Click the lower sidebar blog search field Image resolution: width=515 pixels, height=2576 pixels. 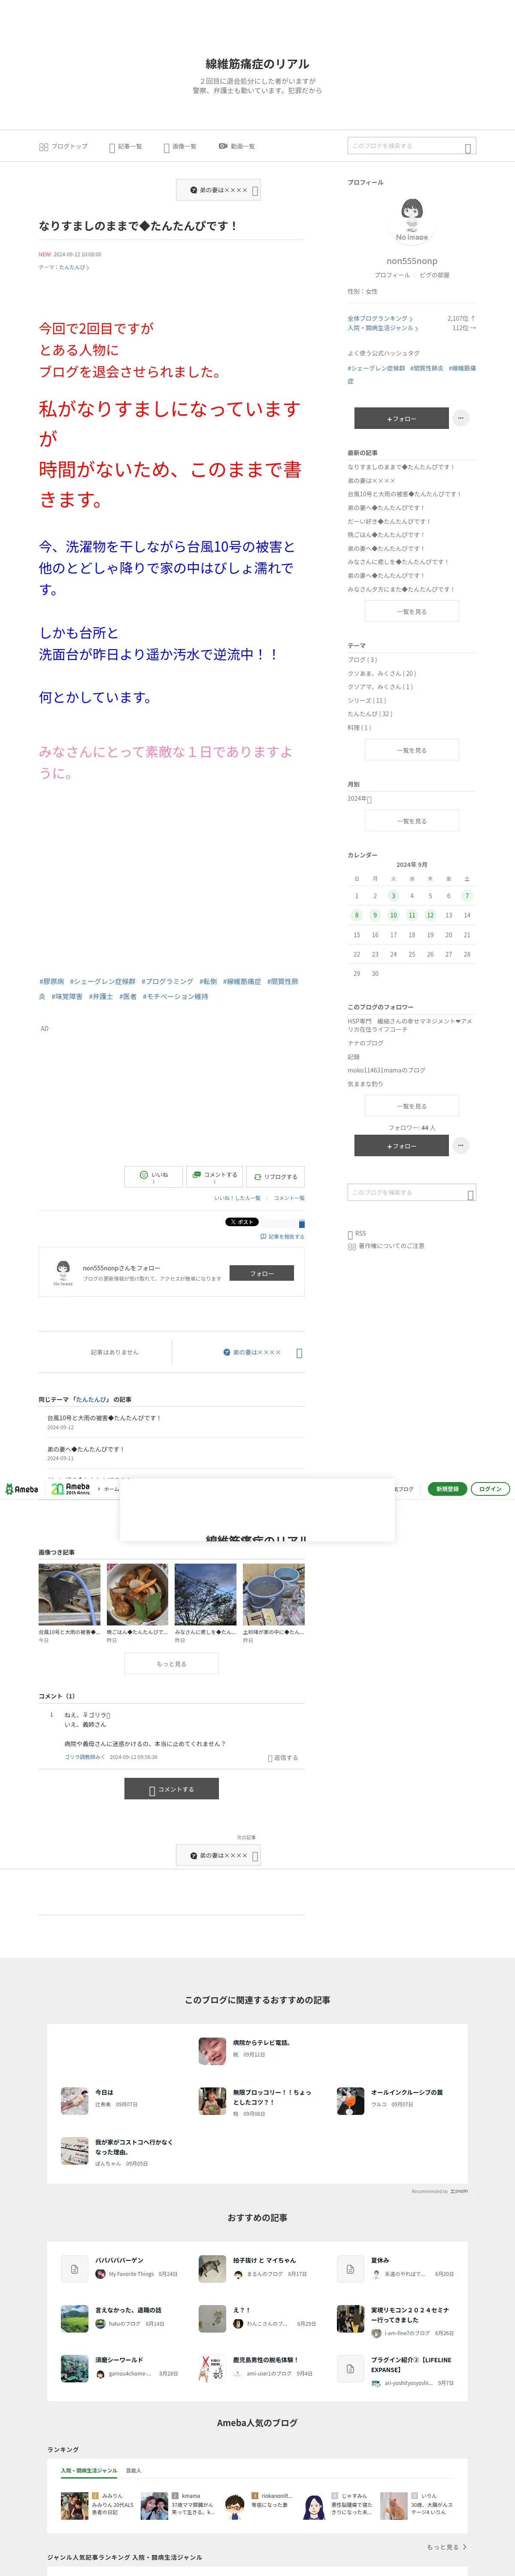411,1192
